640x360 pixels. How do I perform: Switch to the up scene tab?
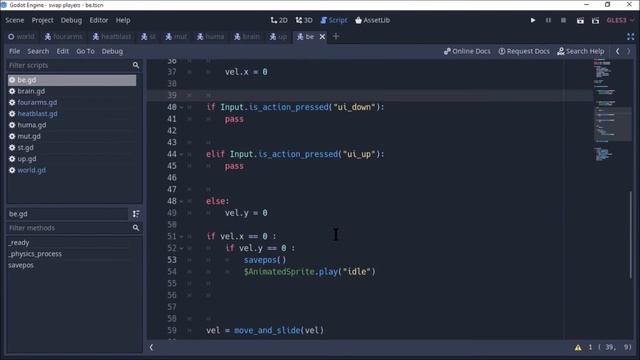tap(278, 36)
